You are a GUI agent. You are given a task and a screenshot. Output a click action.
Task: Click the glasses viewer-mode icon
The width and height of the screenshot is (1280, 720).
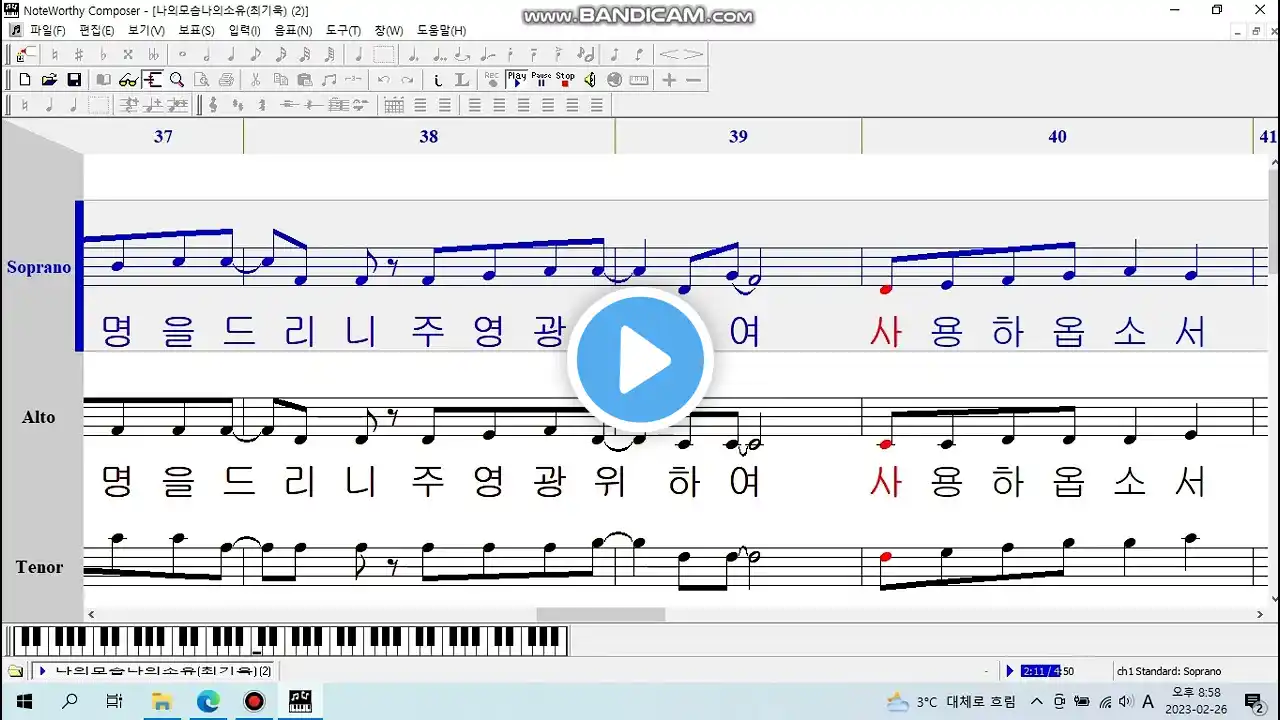129,80
